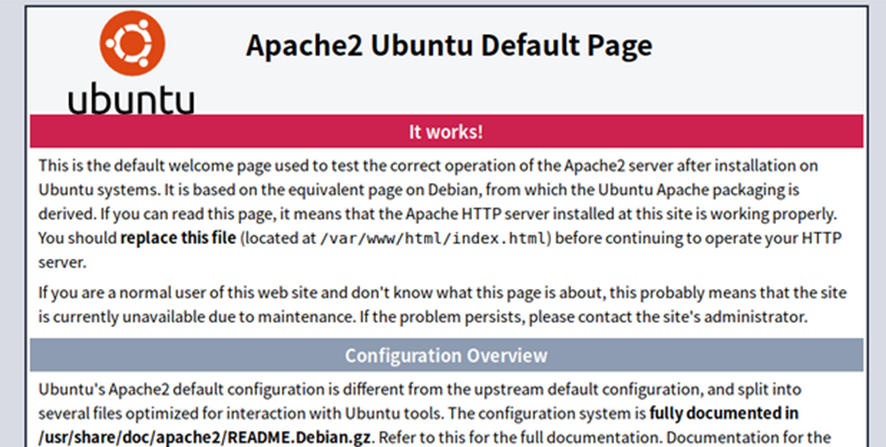
Task: Click the bold 'replace this file' text
Action: (x=178, y=237)
